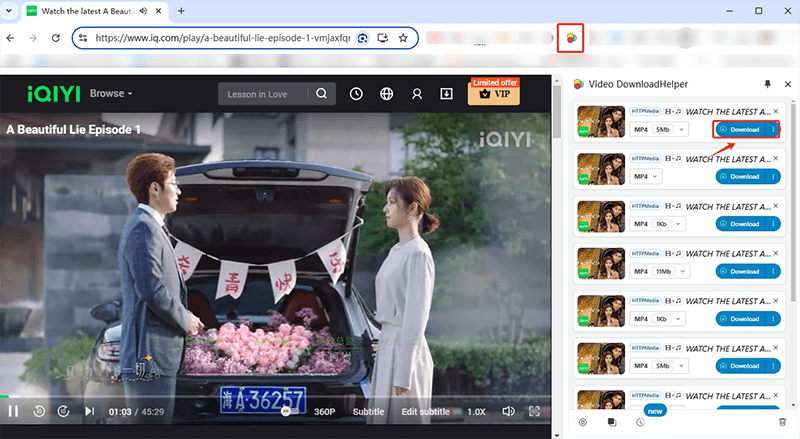Skip the video forward ten seconds
This screenshot has height=439, width=800.
point(63,411)
